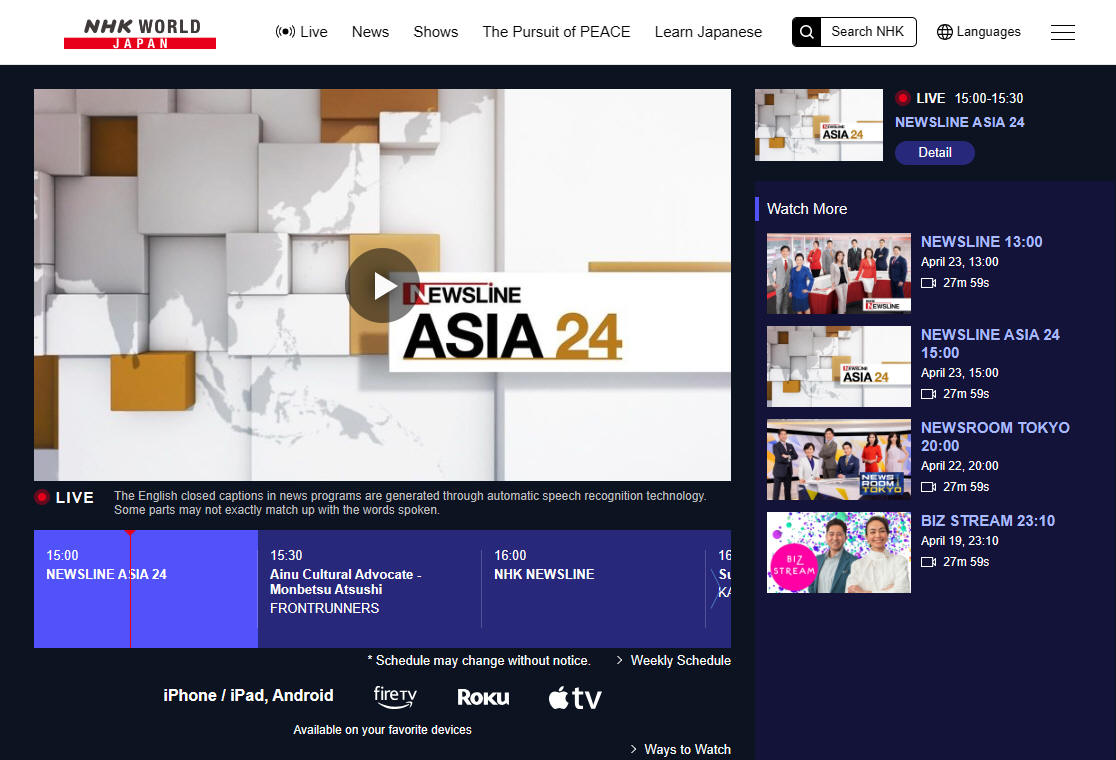1116x760 pixels.
Task: Click the red LIVE dot beside 15:00-15:30
Action: (x=902, y=98)
